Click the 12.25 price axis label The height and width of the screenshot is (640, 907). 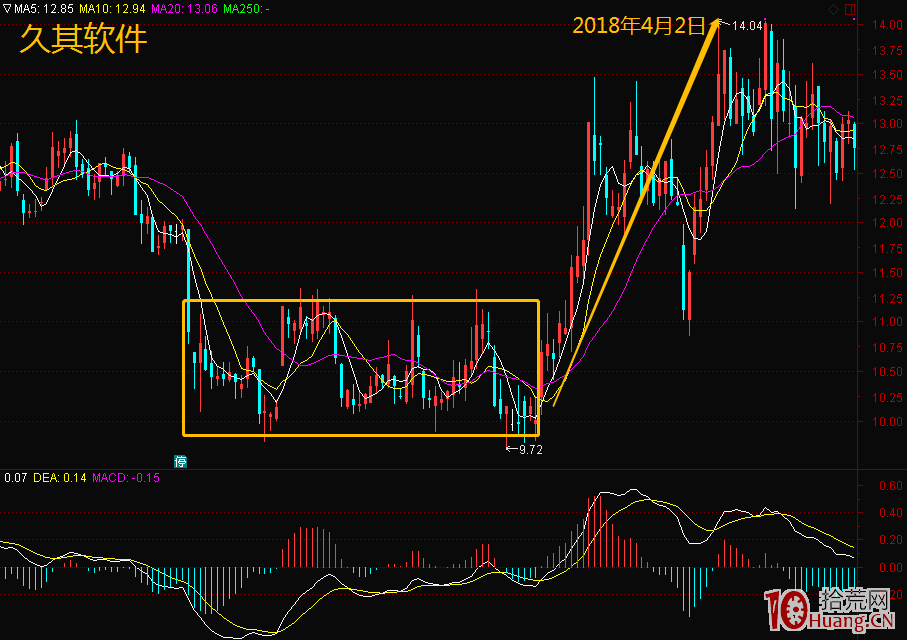(887, 200)
